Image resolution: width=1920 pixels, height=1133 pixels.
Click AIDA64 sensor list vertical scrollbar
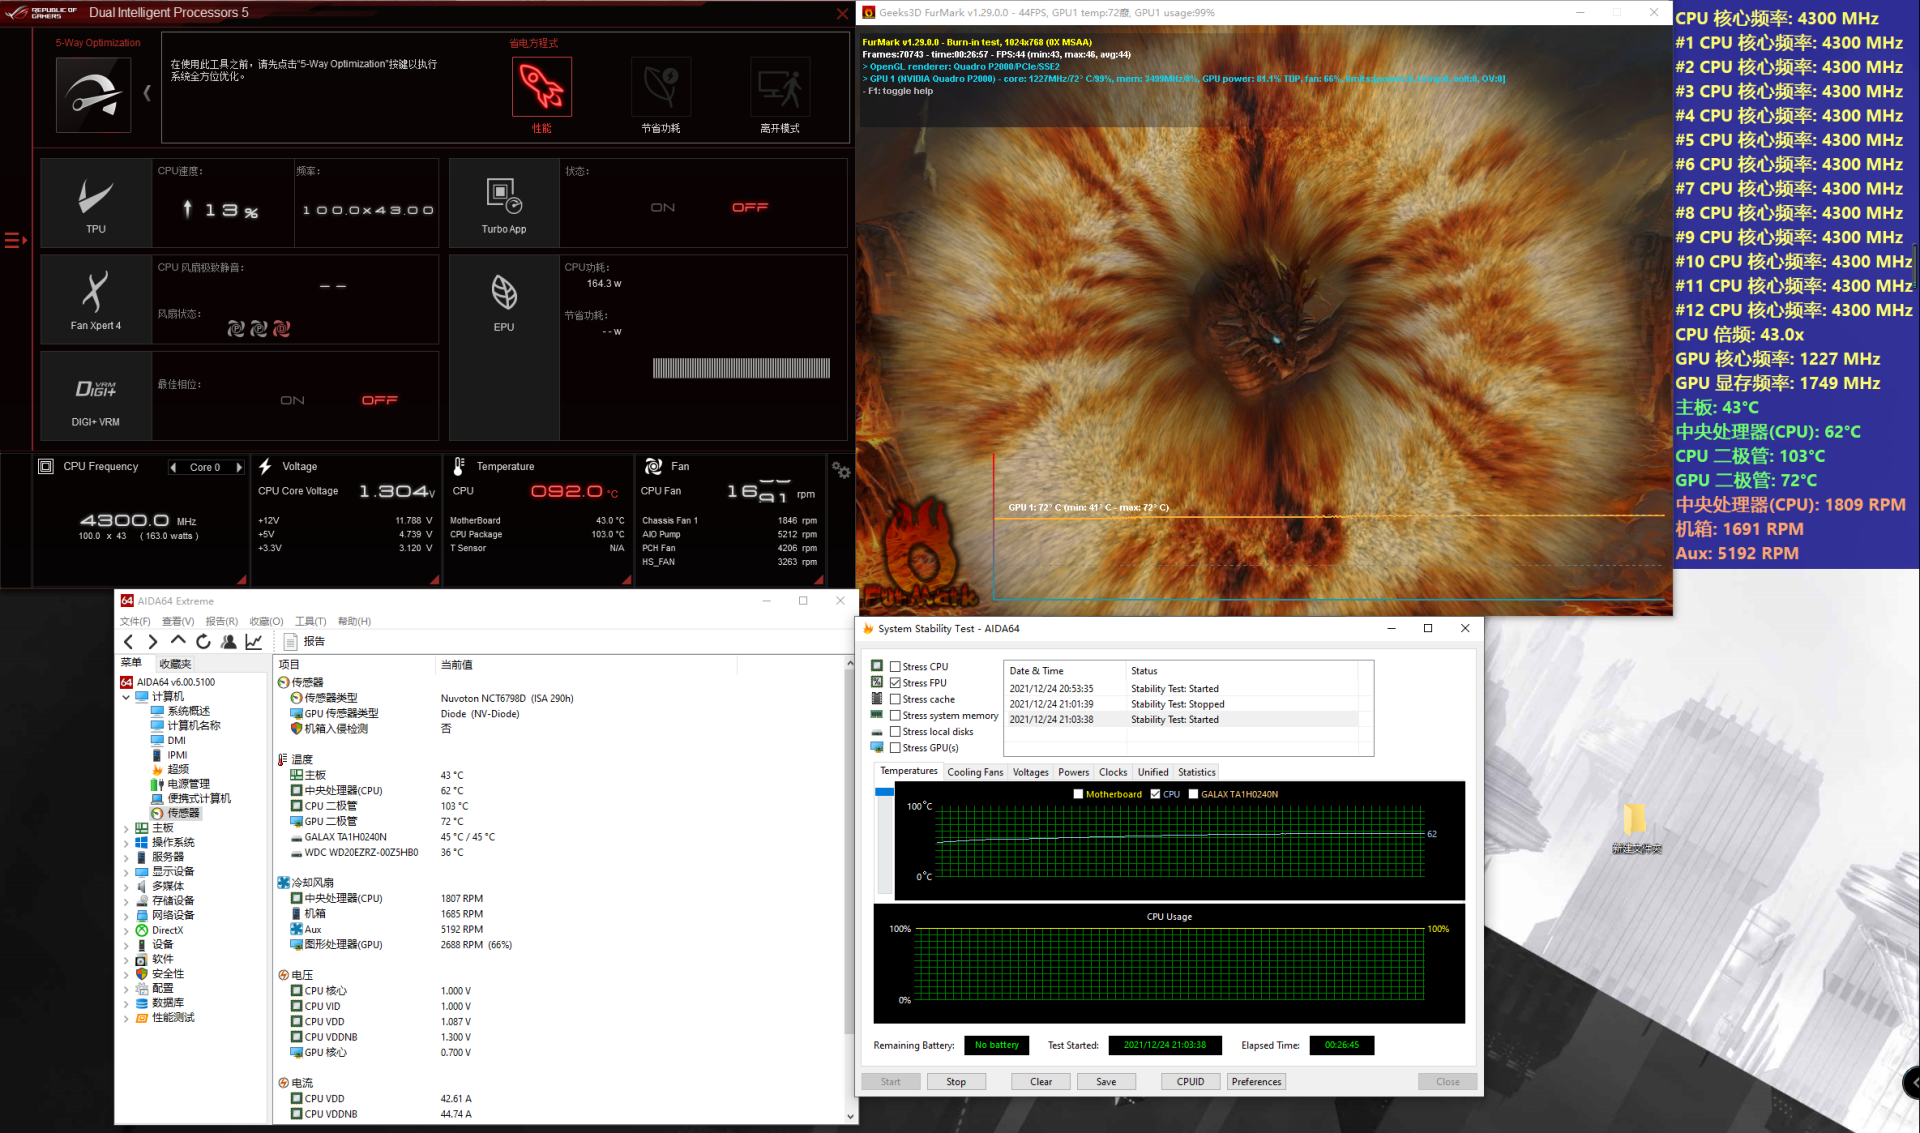[851, 889]
